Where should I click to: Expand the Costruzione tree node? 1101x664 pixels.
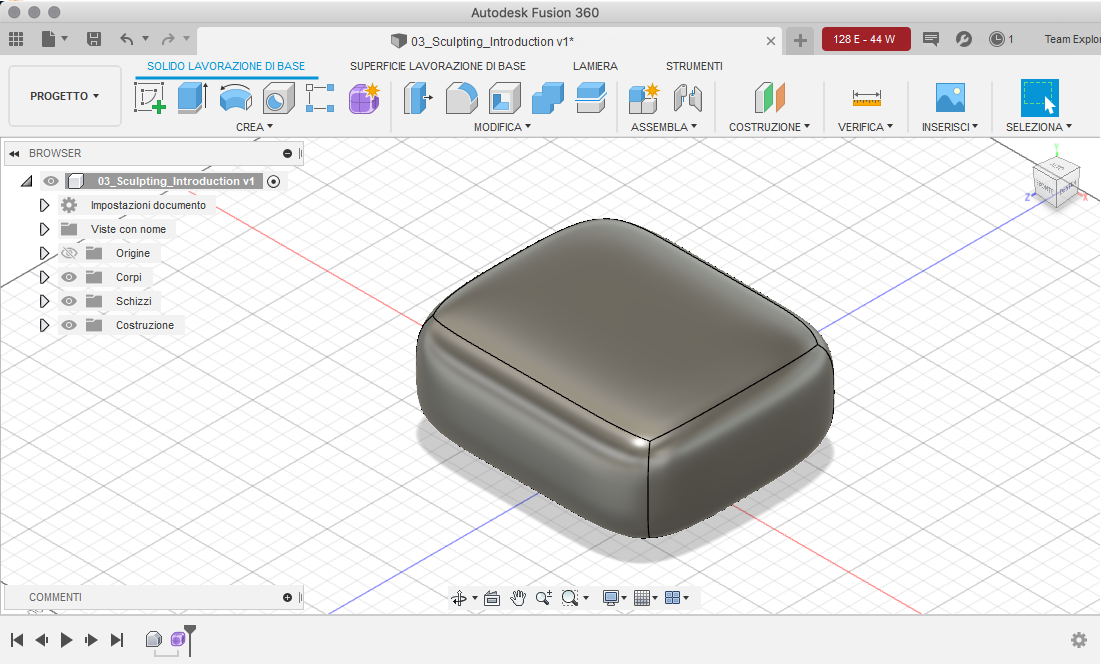[x=44, y=325]
